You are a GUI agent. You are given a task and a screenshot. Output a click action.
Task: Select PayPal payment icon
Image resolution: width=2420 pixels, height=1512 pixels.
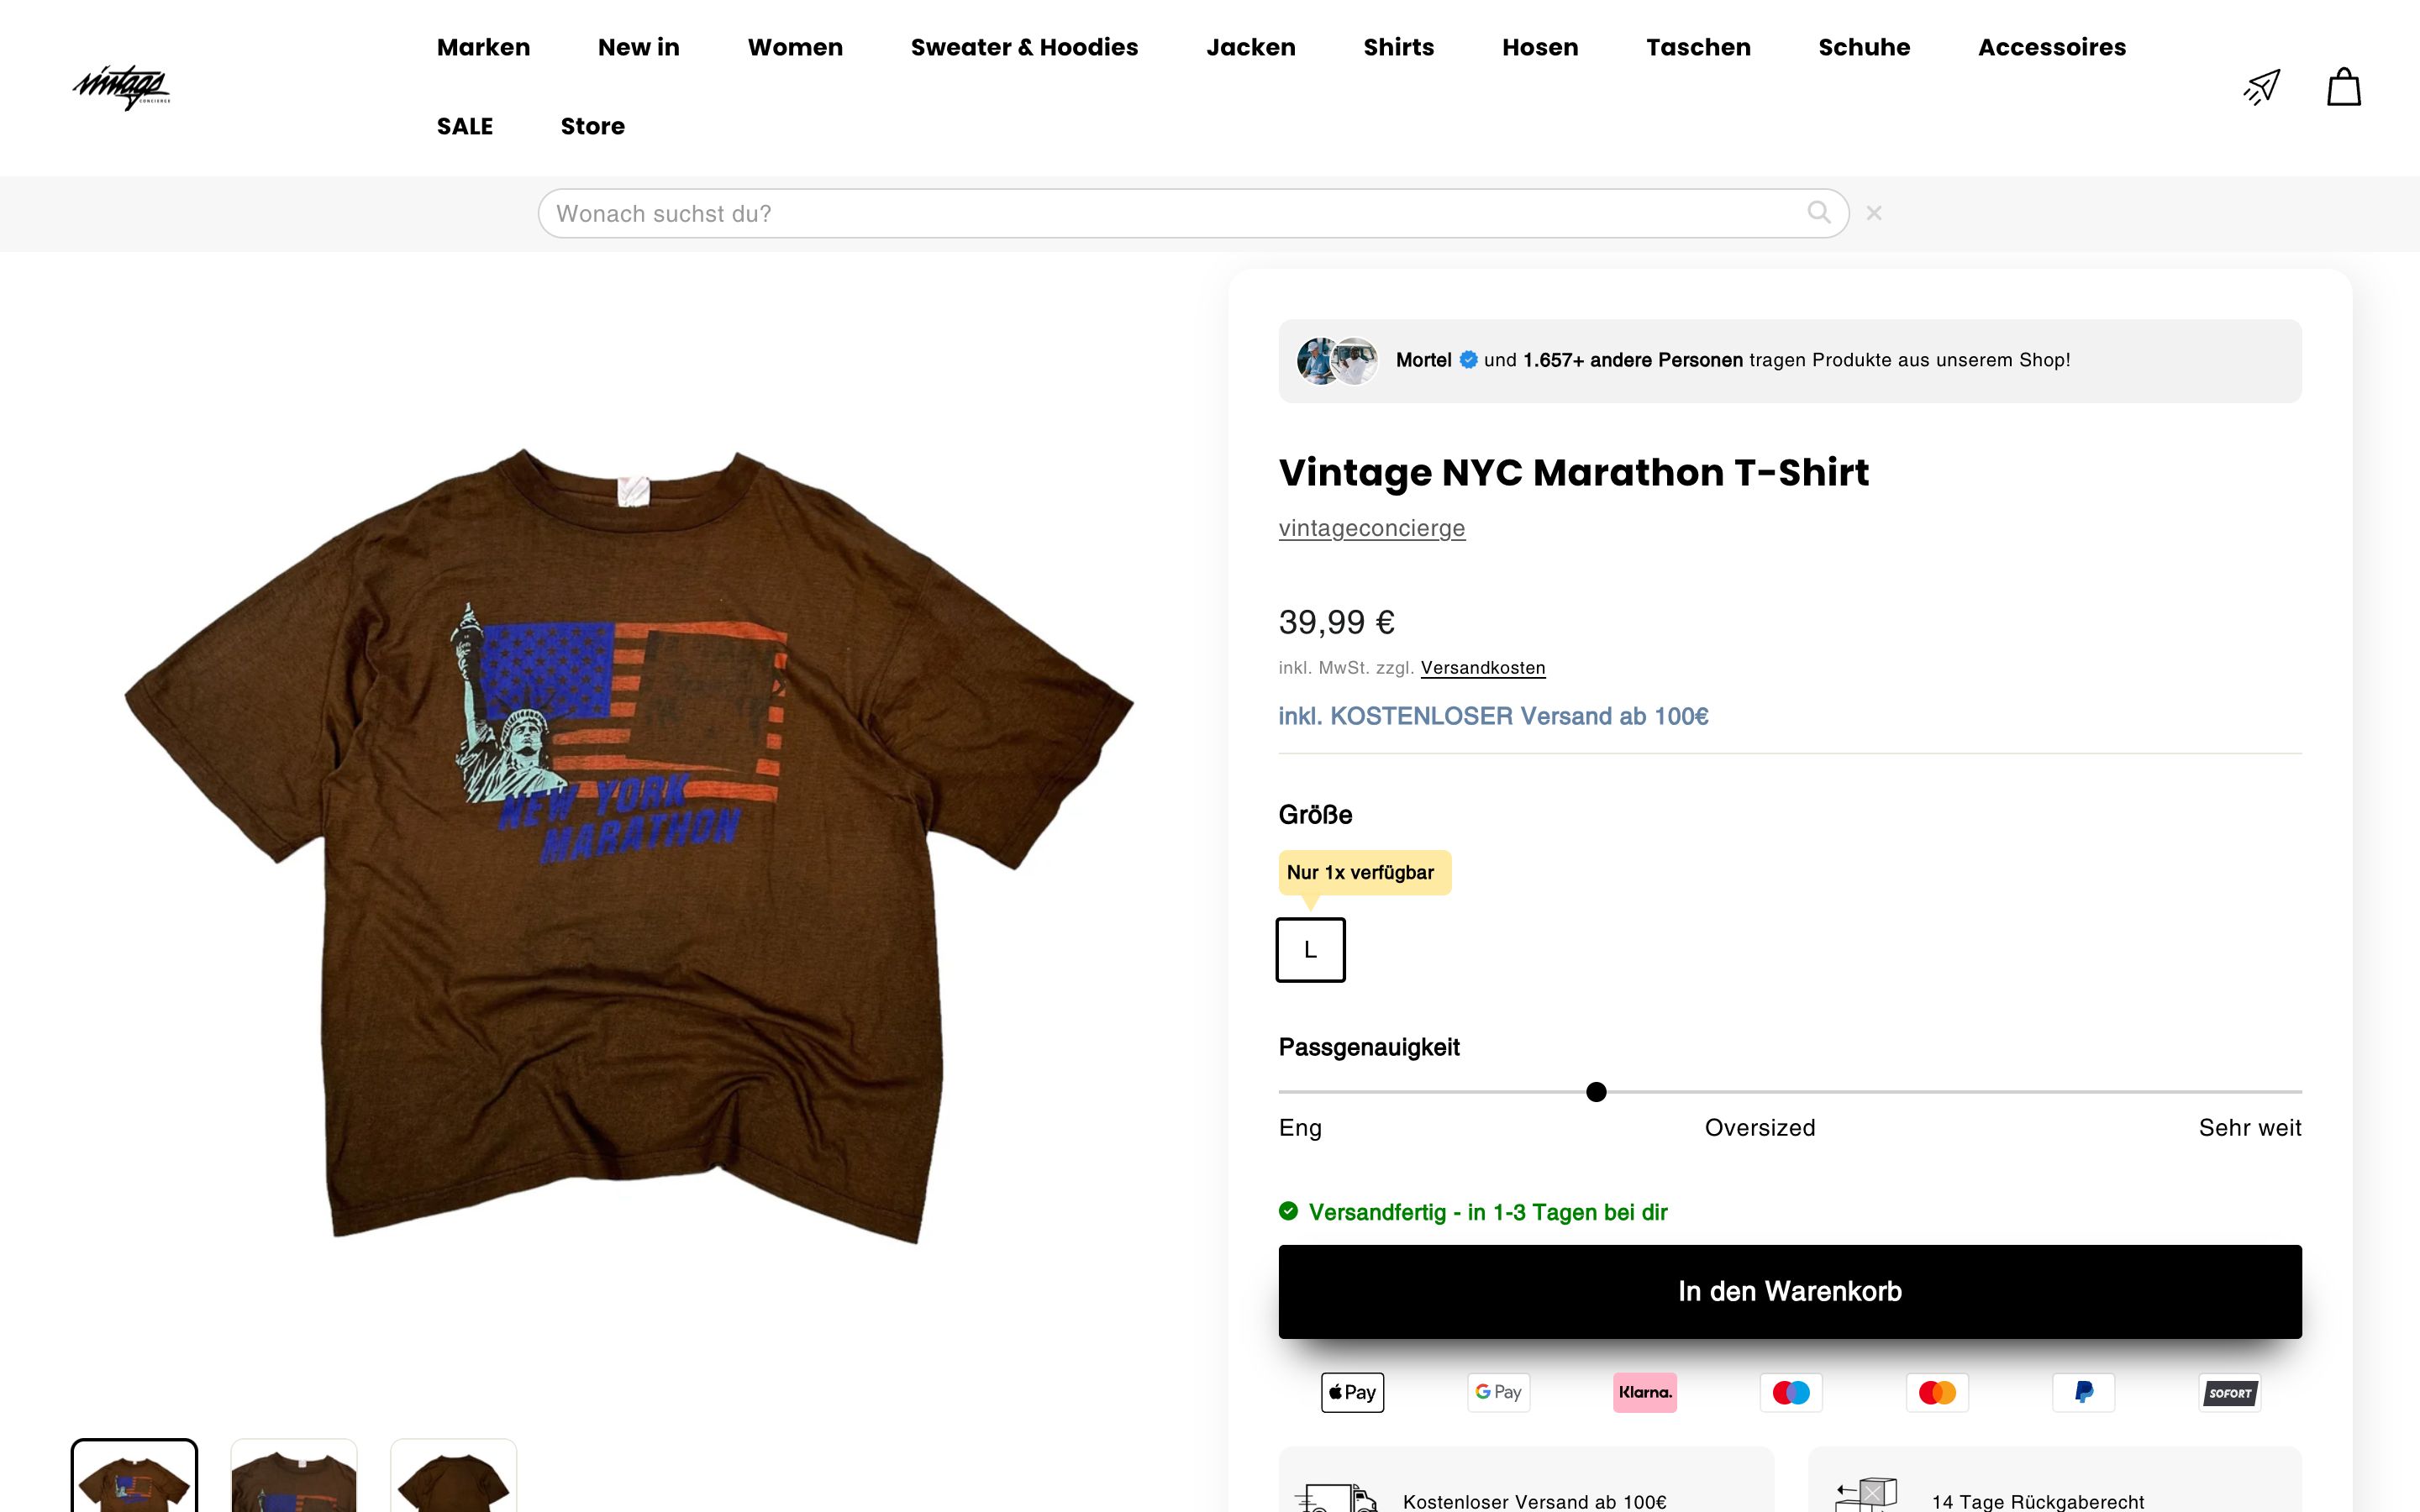(2084, 1392)
